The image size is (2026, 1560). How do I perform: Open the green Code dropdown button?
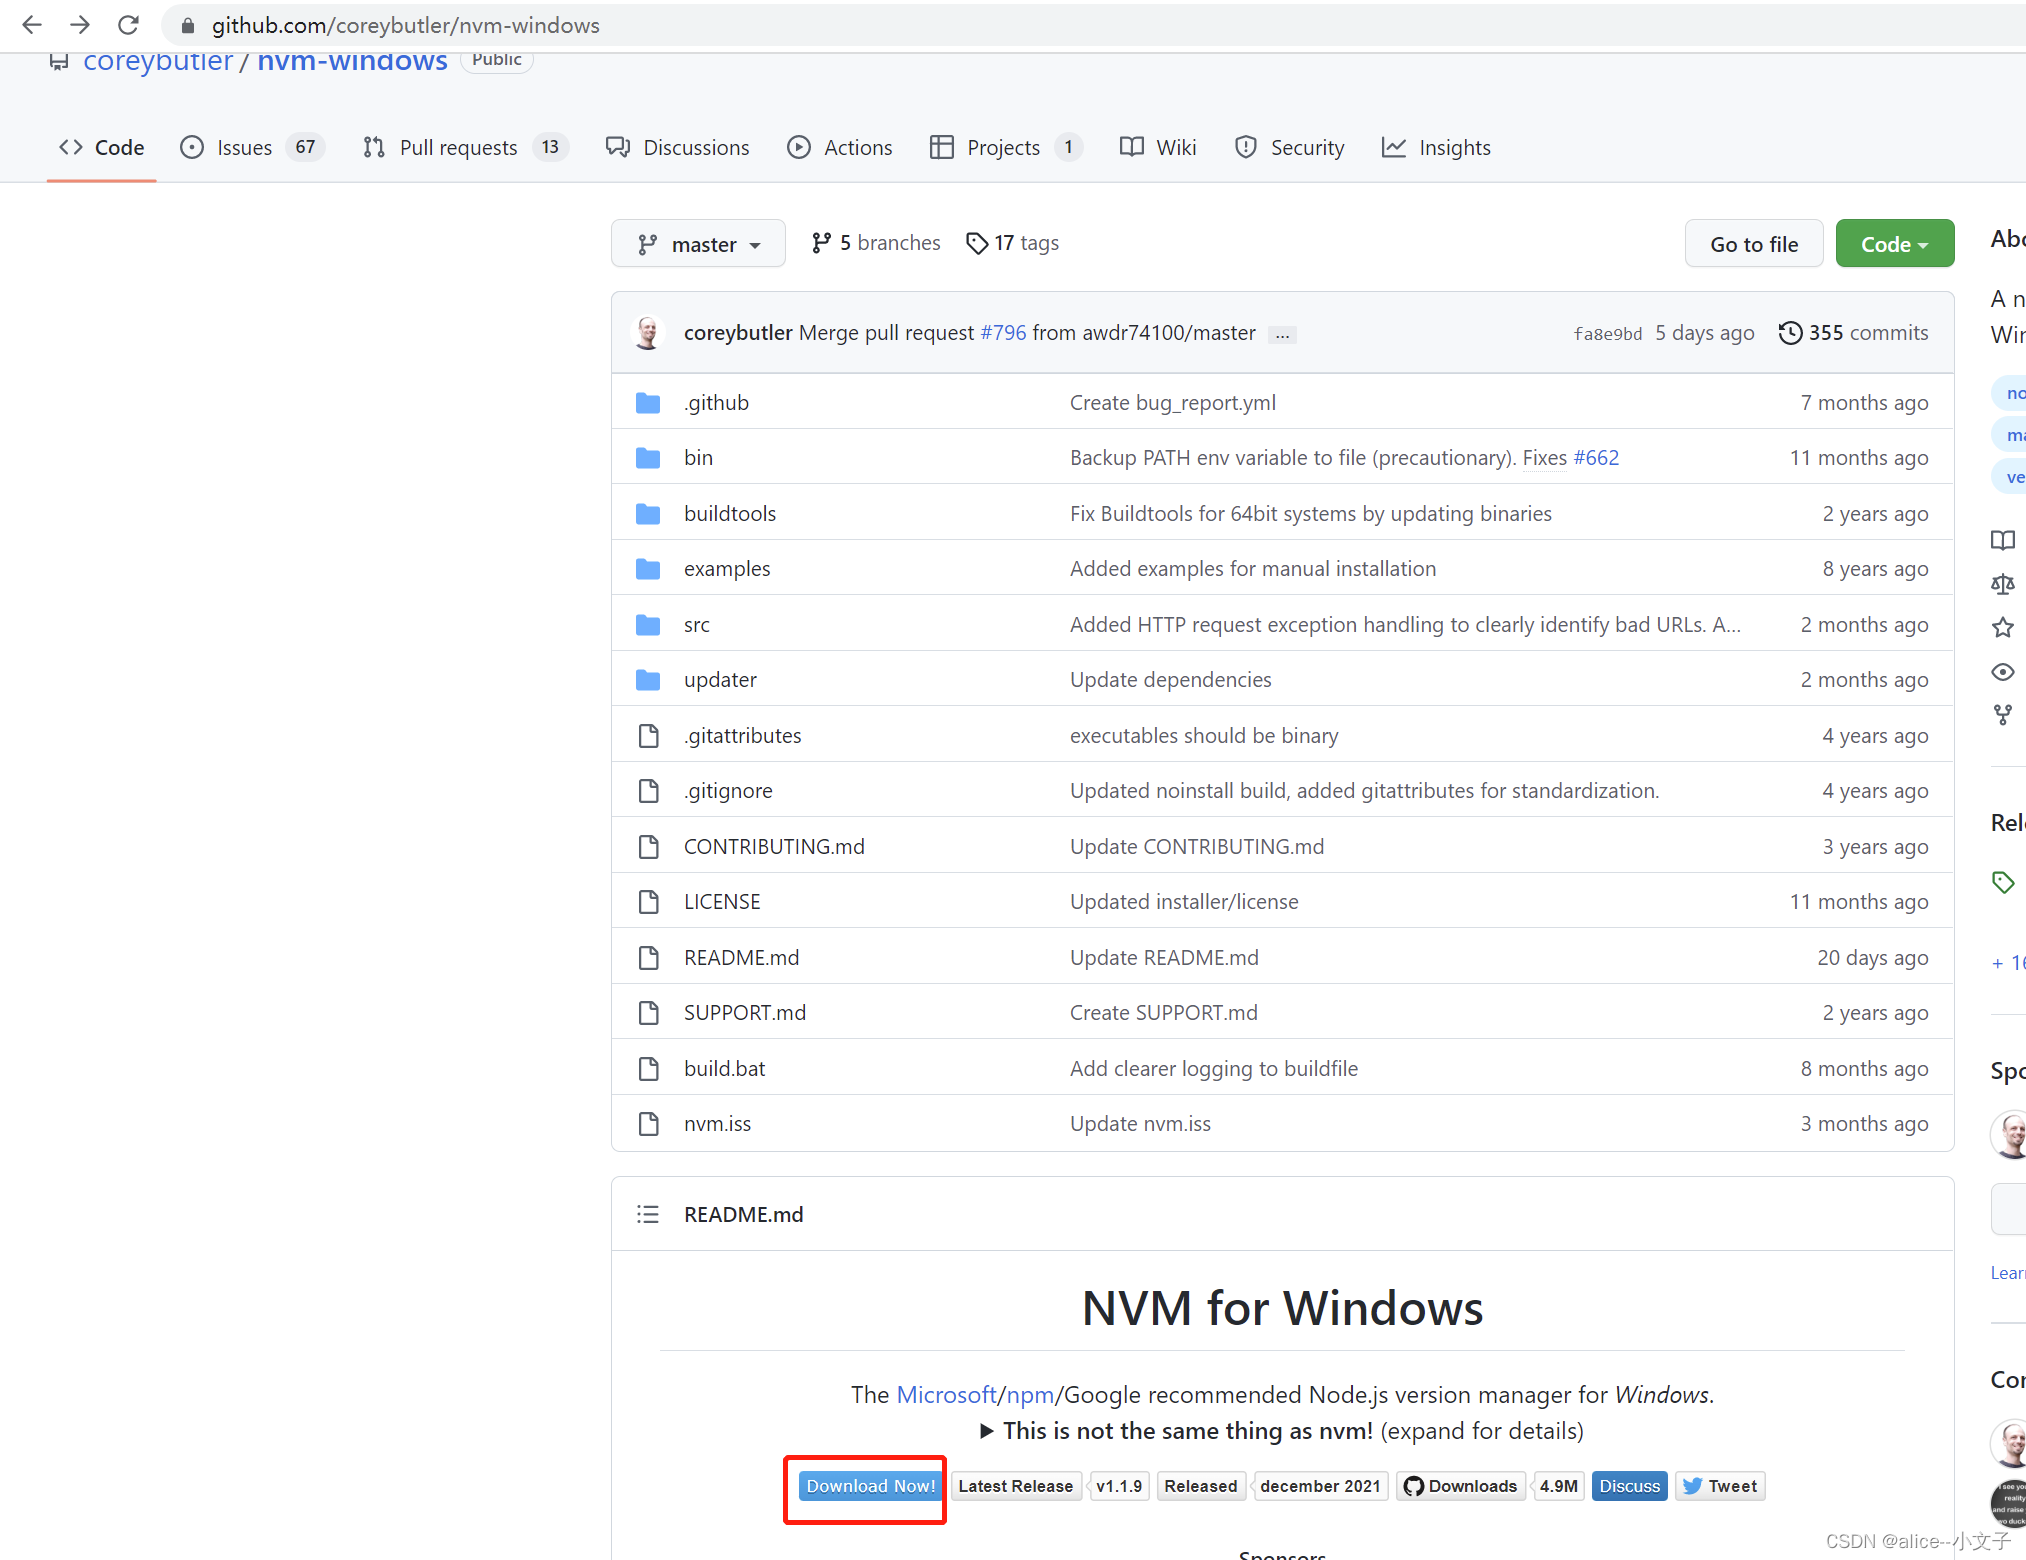tap(1894, 244)
